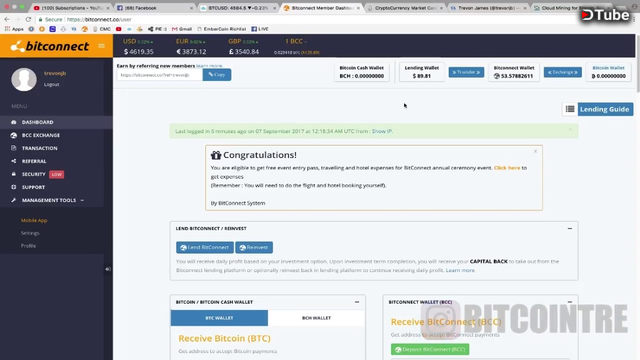The height and width of the screenshot is (360, 640).
Task: Switch to the Facebook browser tab
Action: click(x=155, y=8)
